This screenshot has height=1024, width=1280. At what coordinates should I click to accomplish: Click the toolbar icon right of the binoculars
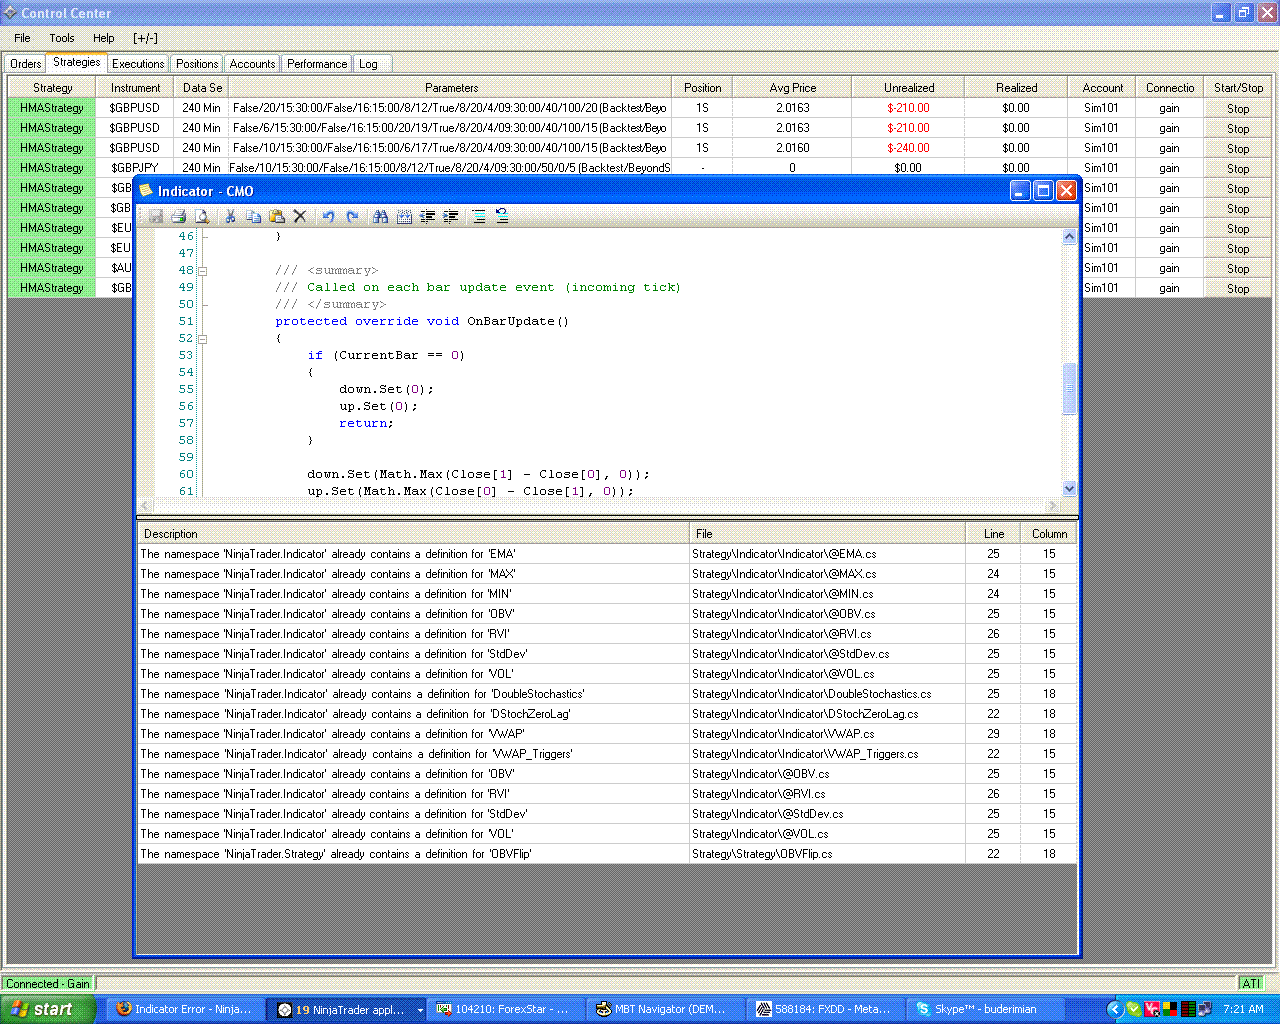tap(404, 216)
